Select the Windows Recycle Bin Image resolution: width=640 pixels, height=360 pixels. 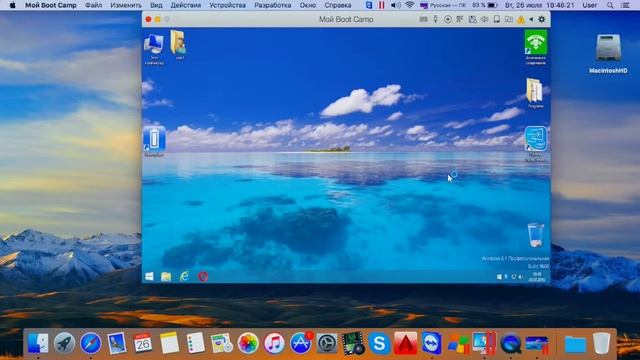(536, 235)
